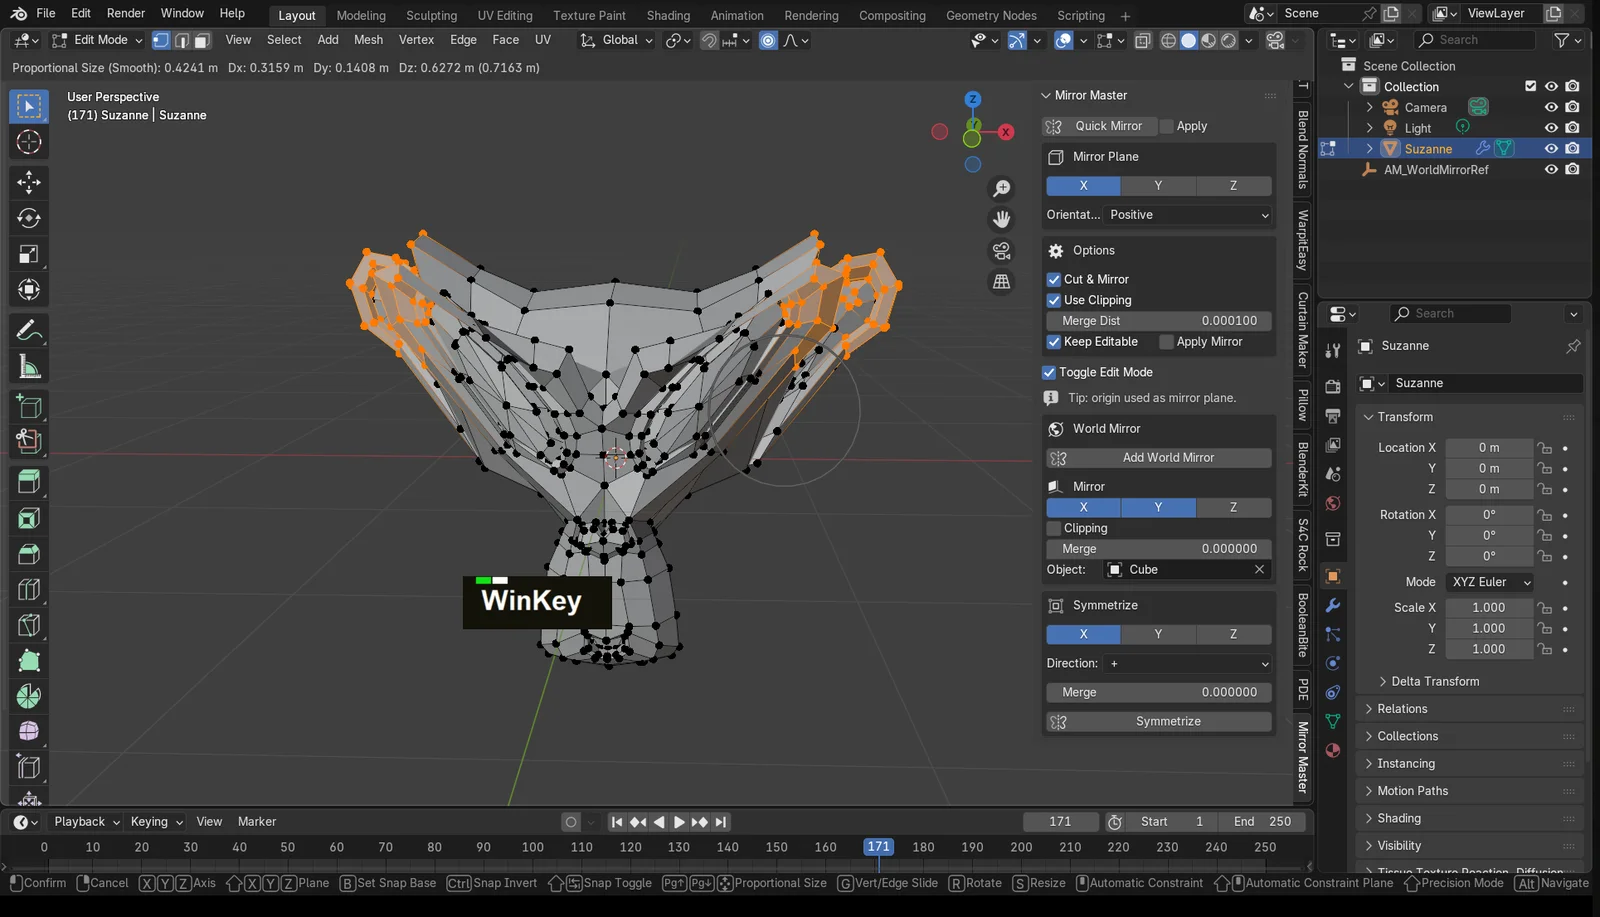Hide the Light object in the outliner
The height and width of the screenshot is (917, 1600).
point(1551,128)
